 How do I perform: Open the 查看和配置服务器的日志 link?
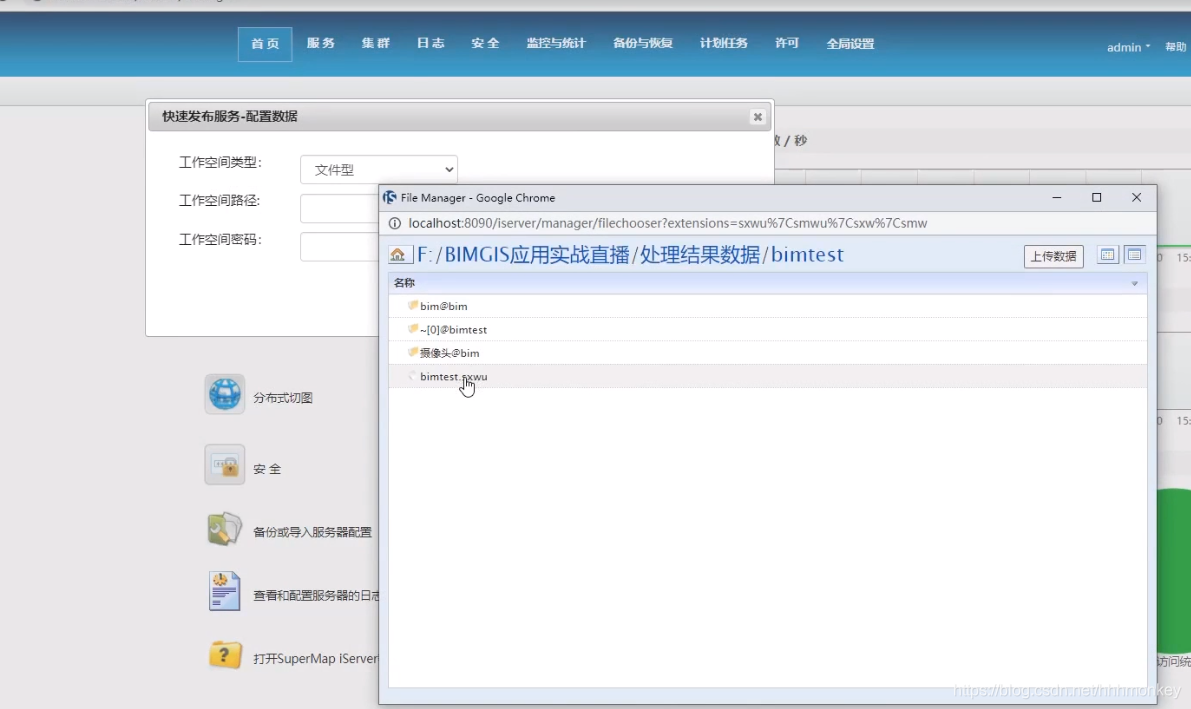[316, 596]
